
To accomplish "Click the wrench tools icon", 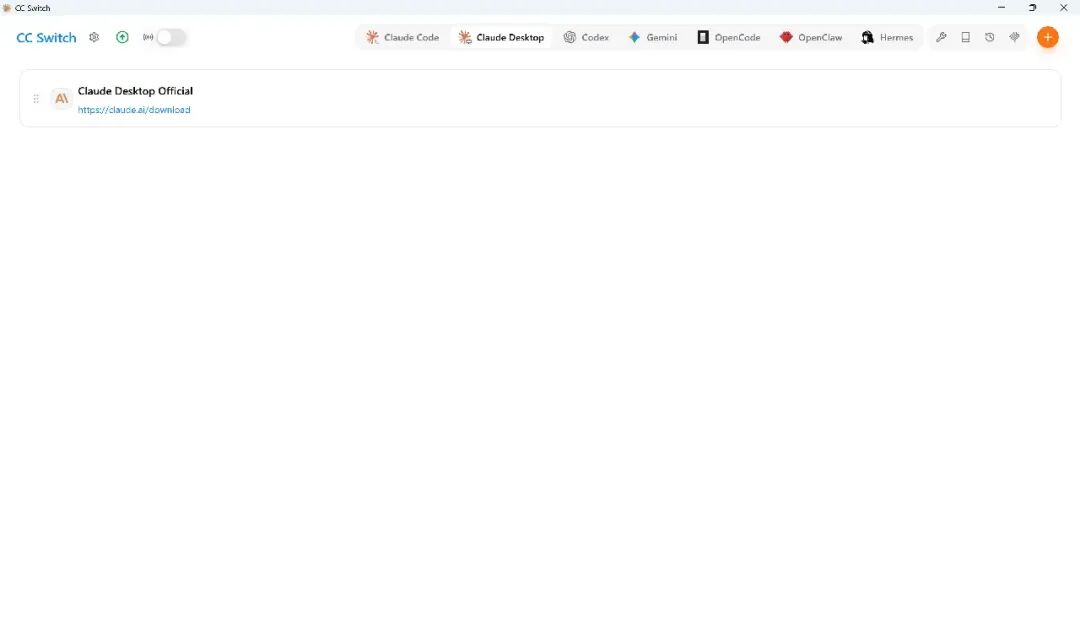I will 941,37.
